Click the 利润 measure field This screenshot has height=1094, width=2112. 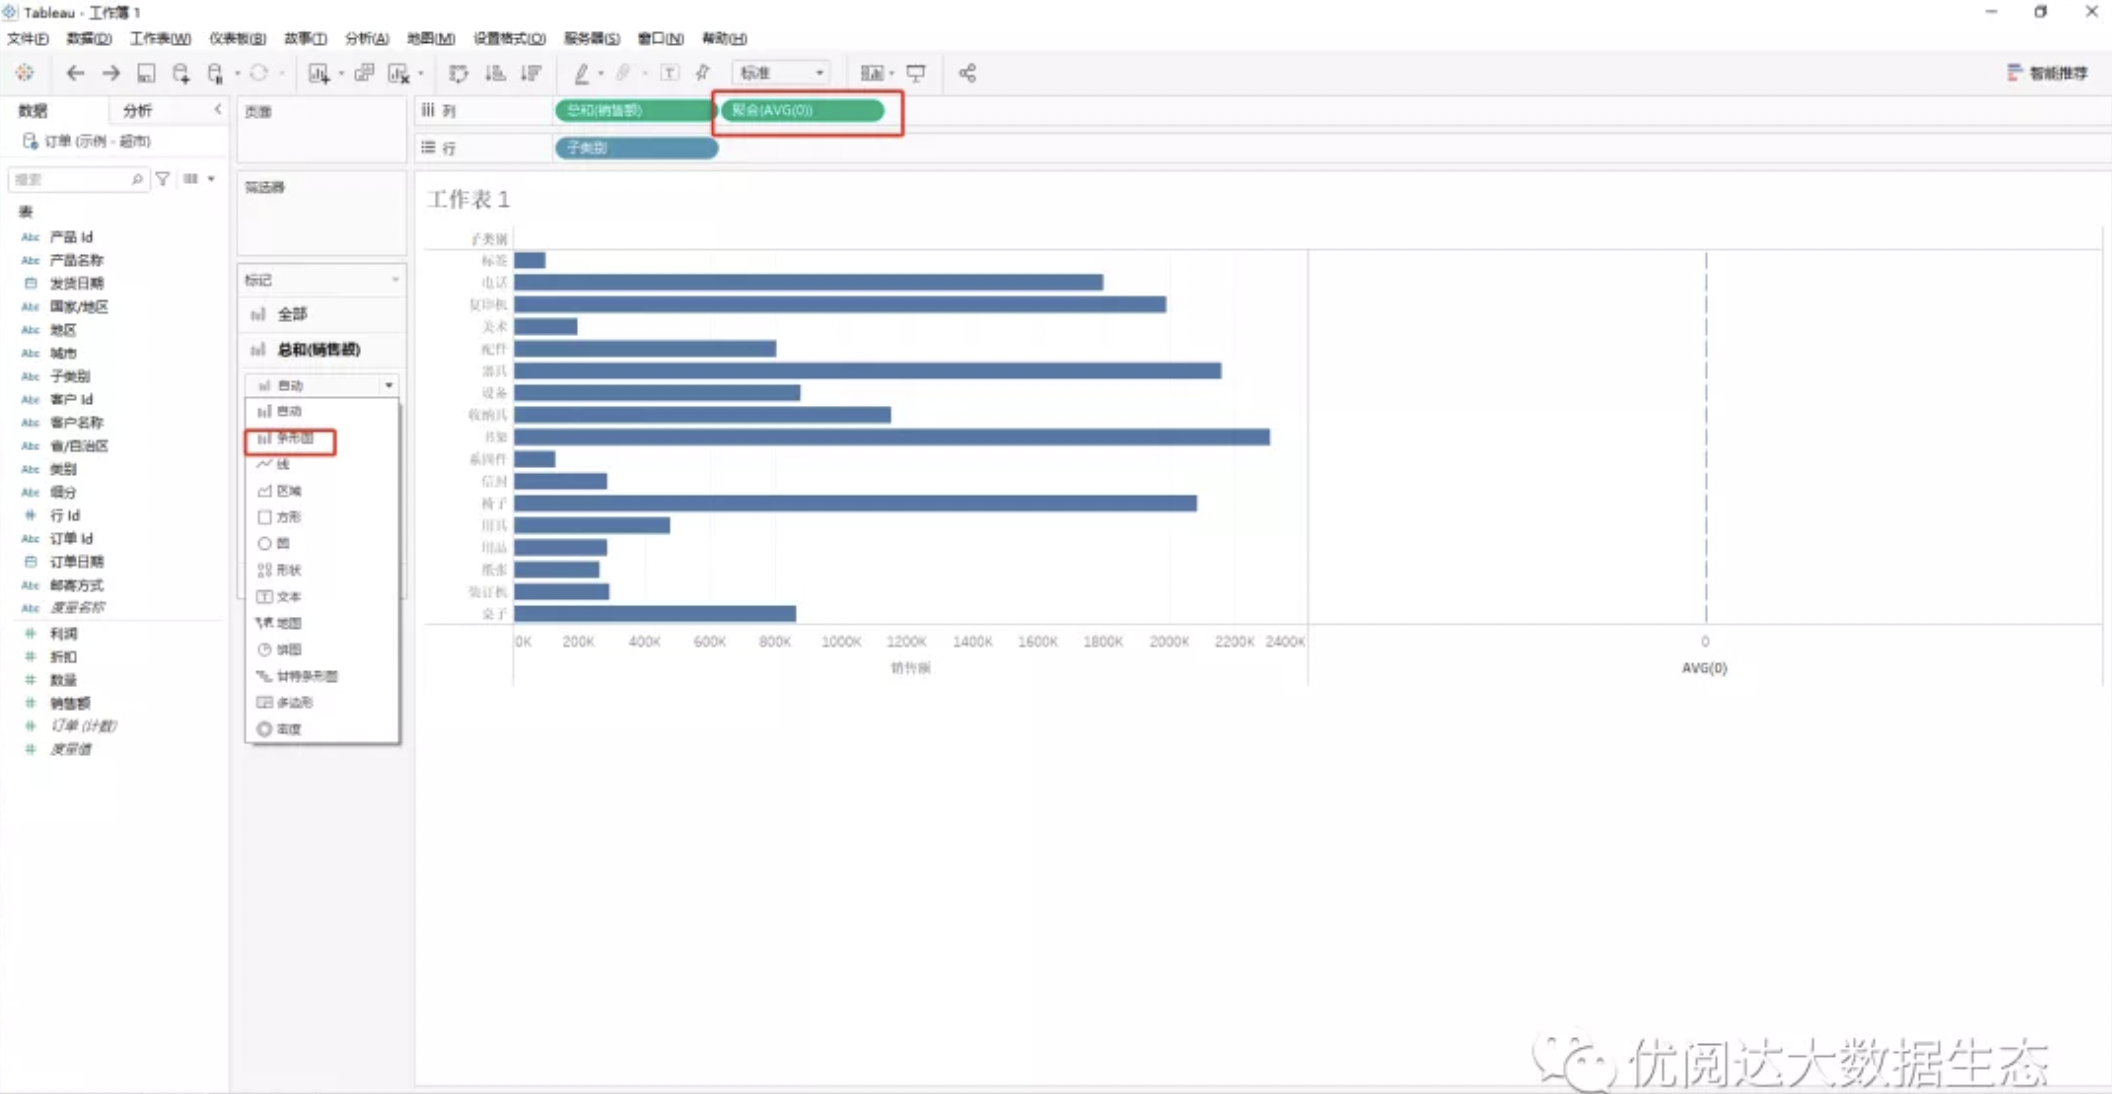pyautogui.click(x=64, y=633)
